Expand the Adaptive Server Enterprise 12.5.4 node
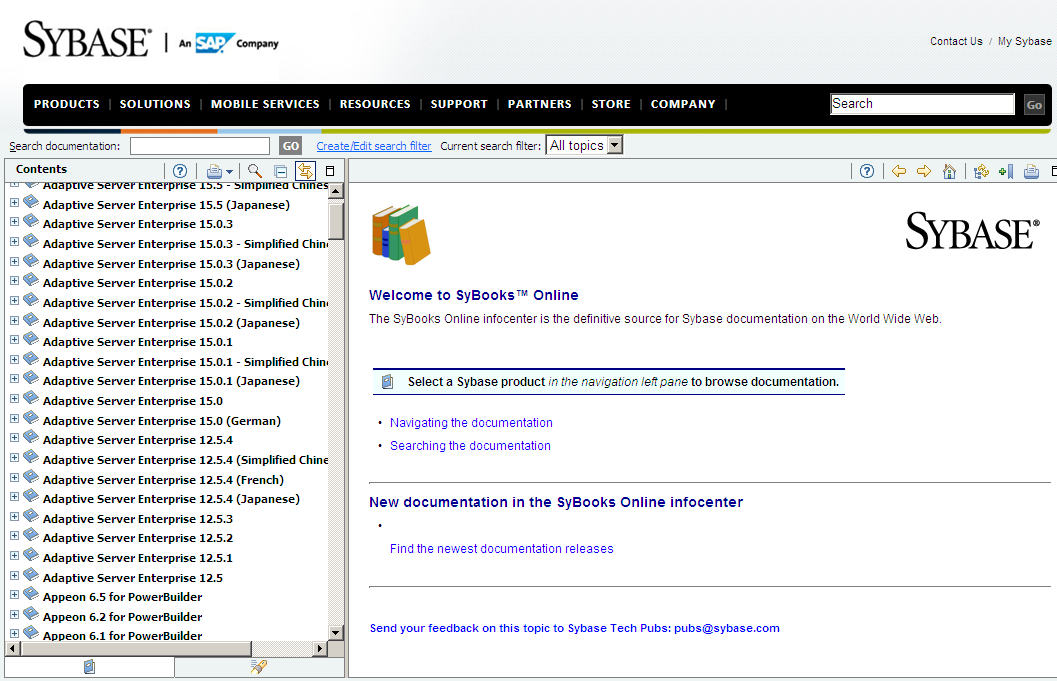 14,438
